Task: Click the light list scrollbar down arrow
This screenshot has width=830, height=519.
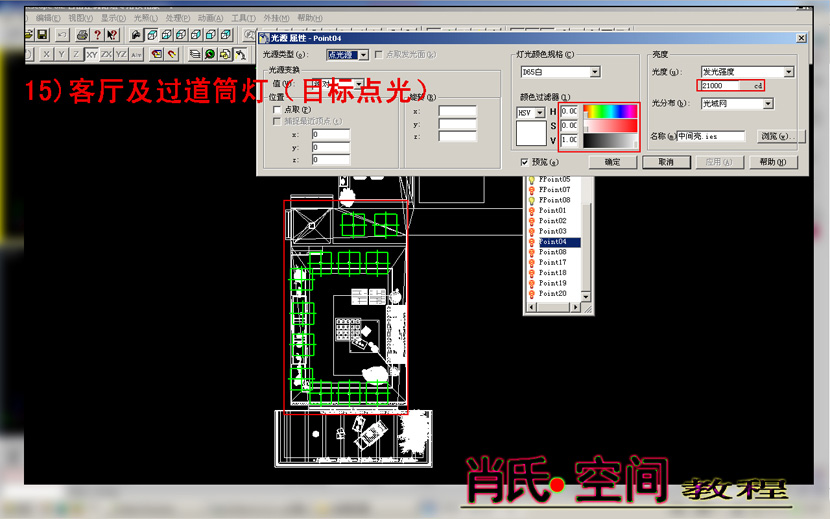Action: tap(586, 297)
